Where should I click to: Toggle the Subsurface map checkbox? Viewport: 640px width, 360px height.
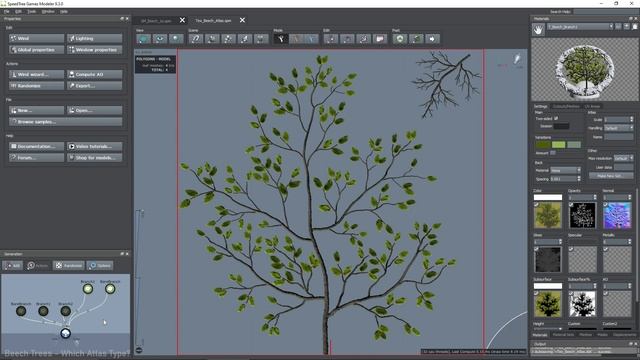536,293
